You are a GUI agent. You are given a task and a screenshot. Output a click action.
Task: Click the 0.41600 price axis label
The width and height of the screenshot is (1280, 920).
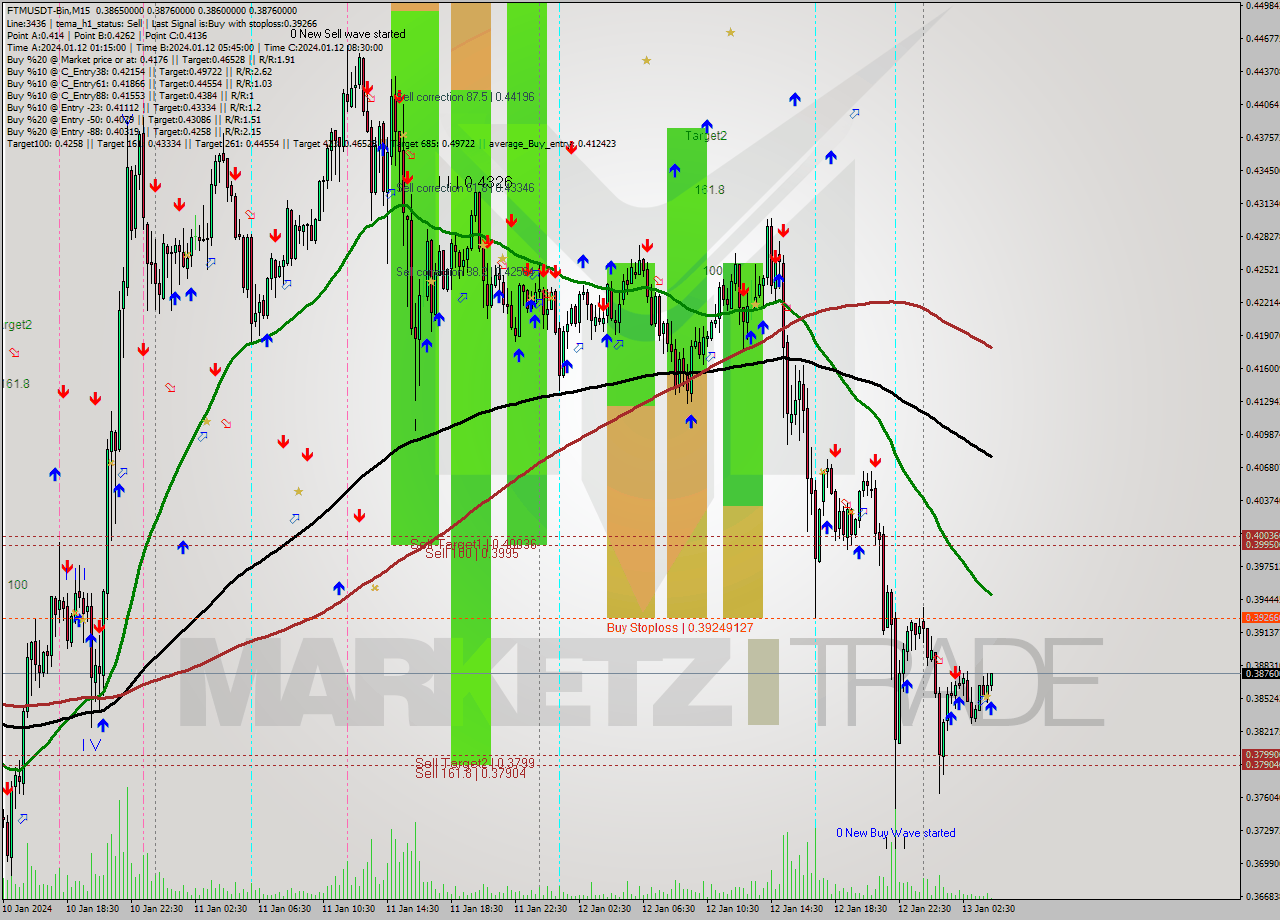tap(1262, 368)
